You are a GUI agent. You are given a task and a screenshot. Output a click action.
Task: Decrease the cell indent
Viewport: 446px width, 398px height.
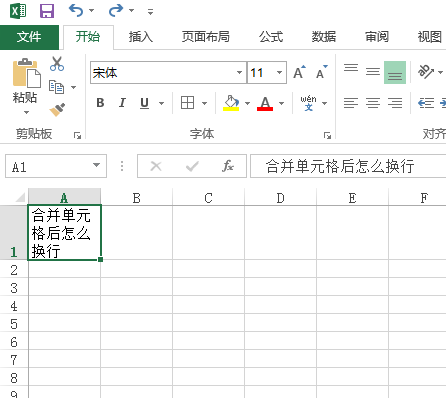click(426, 103)
